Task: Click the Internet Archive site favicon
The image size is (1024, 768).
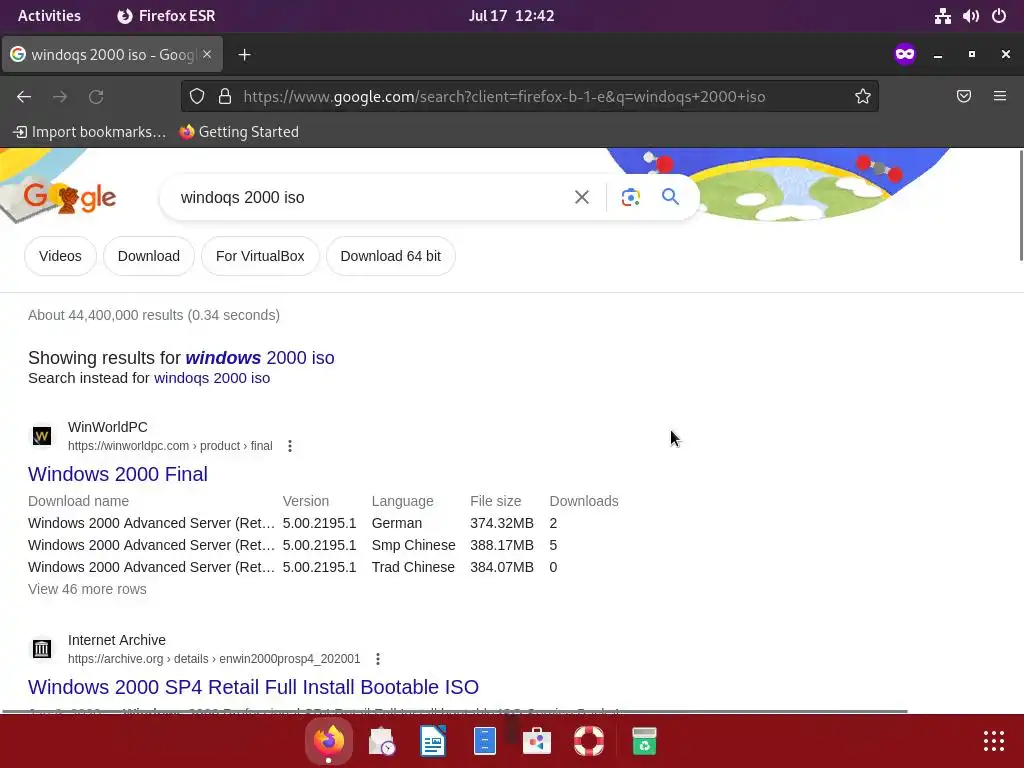Action: coord(42,648)
